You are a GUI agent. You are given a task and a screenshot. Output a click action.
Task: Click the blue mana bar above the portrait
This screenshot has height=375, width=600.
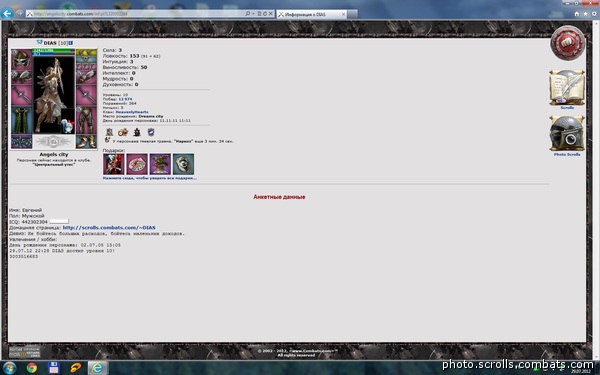[54, 54]
